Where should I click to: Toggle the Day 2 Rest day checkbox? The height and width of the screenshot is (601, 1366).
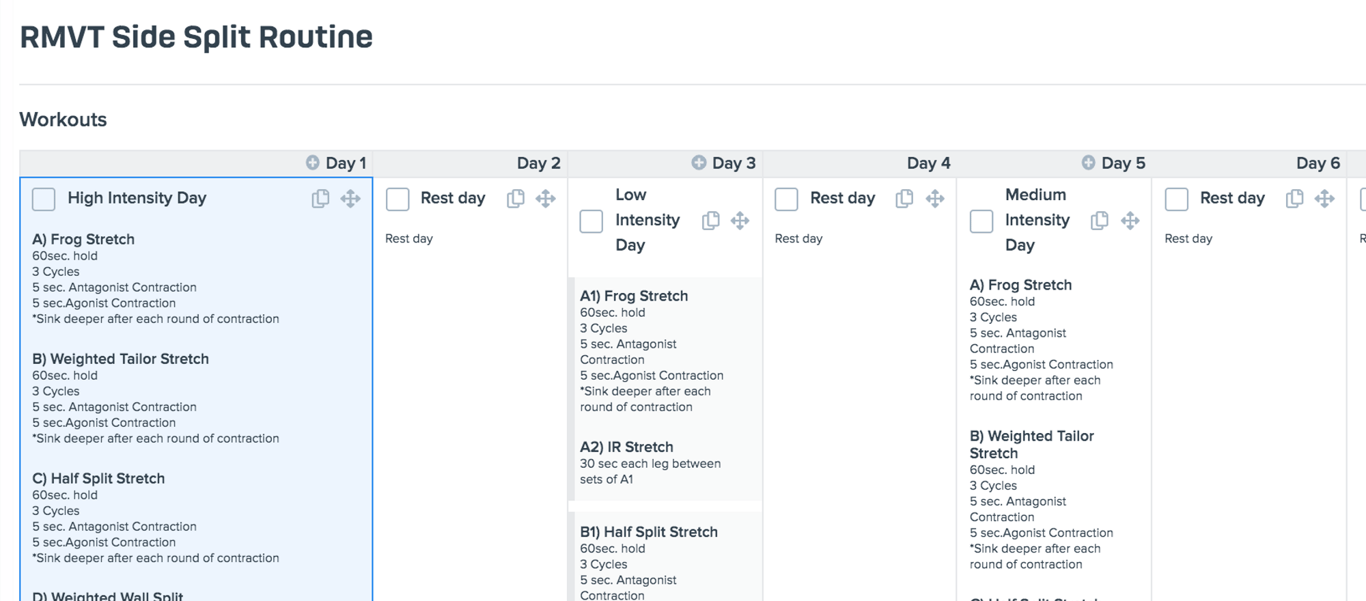(398, 198)
